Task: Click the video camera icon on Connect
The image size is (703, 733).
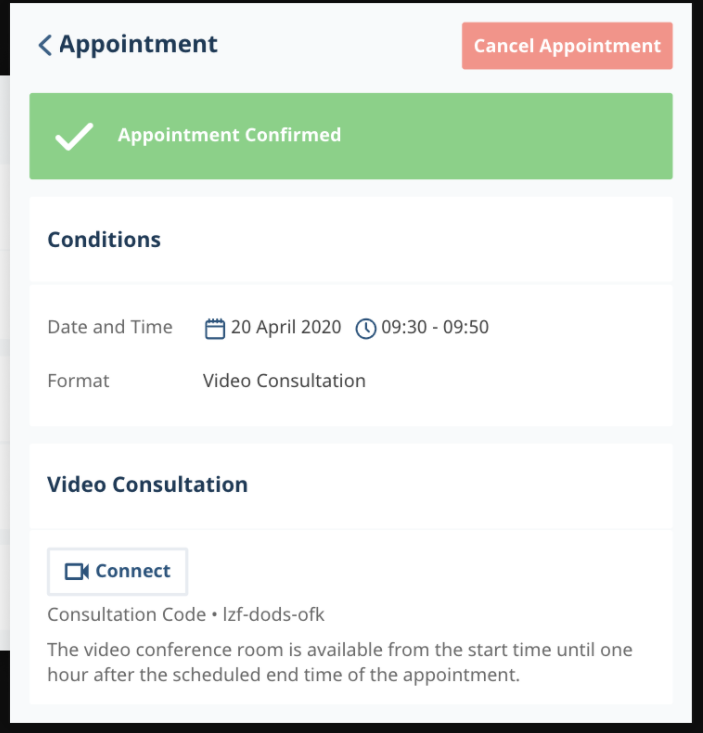Action: click(77, 572)
